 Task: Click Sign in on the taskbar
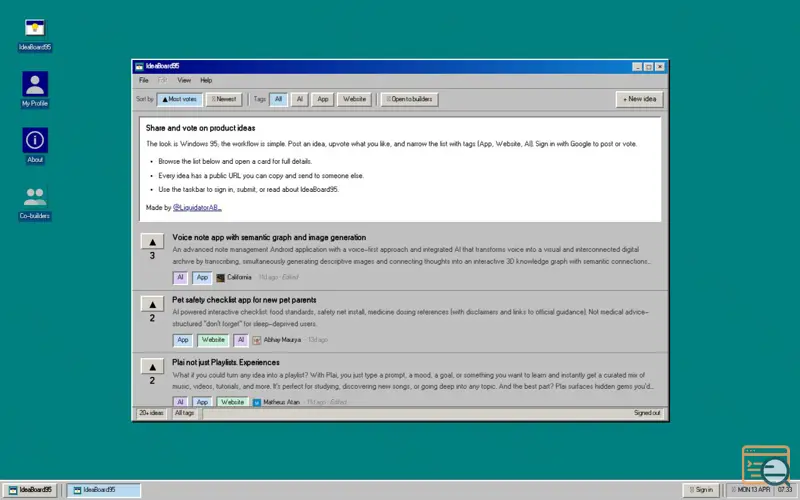coord(702,490)
